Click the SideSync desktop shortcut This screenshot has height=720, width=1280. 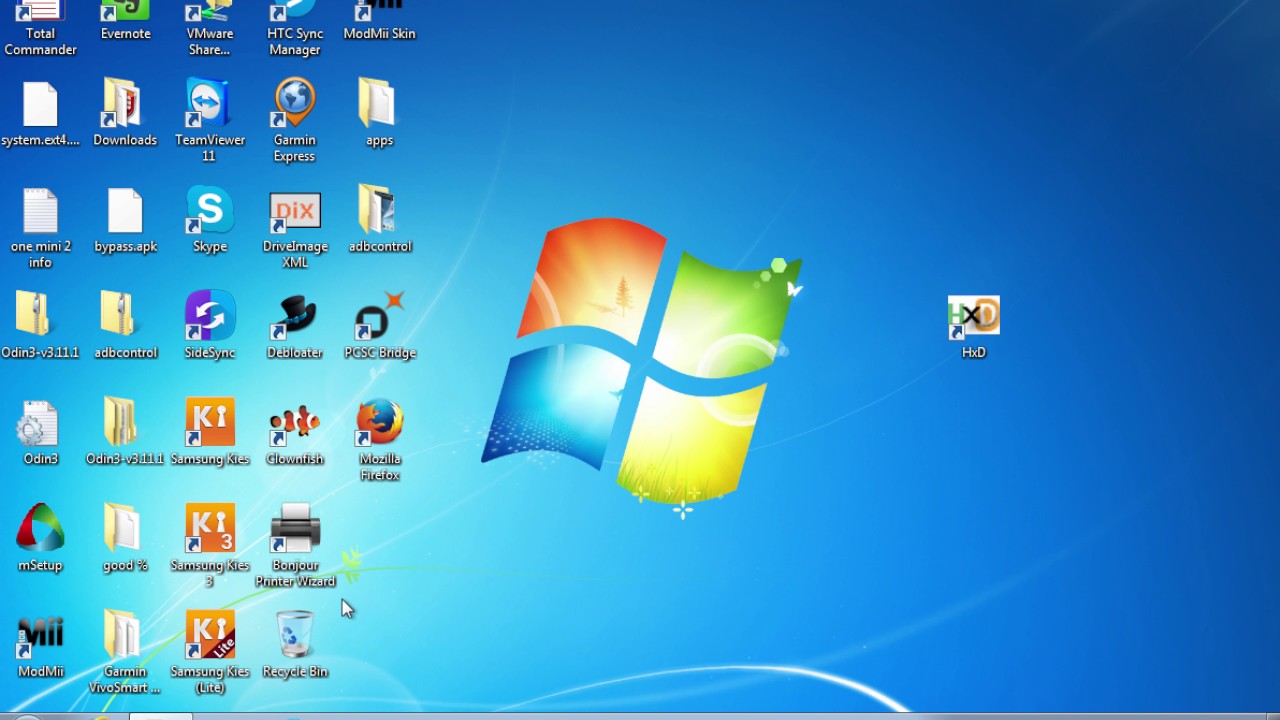(x=210, y=326)
